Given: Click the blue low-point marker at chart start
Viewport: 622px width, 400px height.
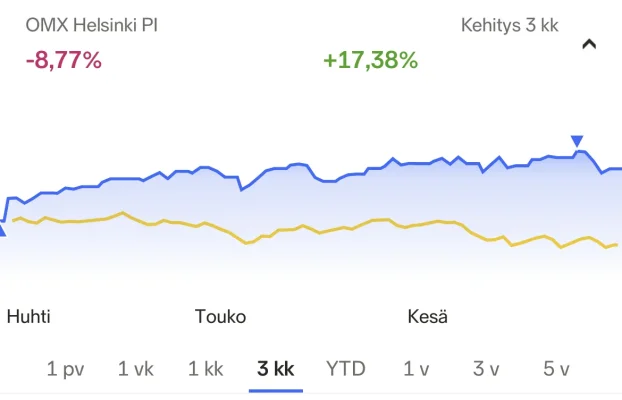Looking at the screenshot, I should [x=2, y=231].
